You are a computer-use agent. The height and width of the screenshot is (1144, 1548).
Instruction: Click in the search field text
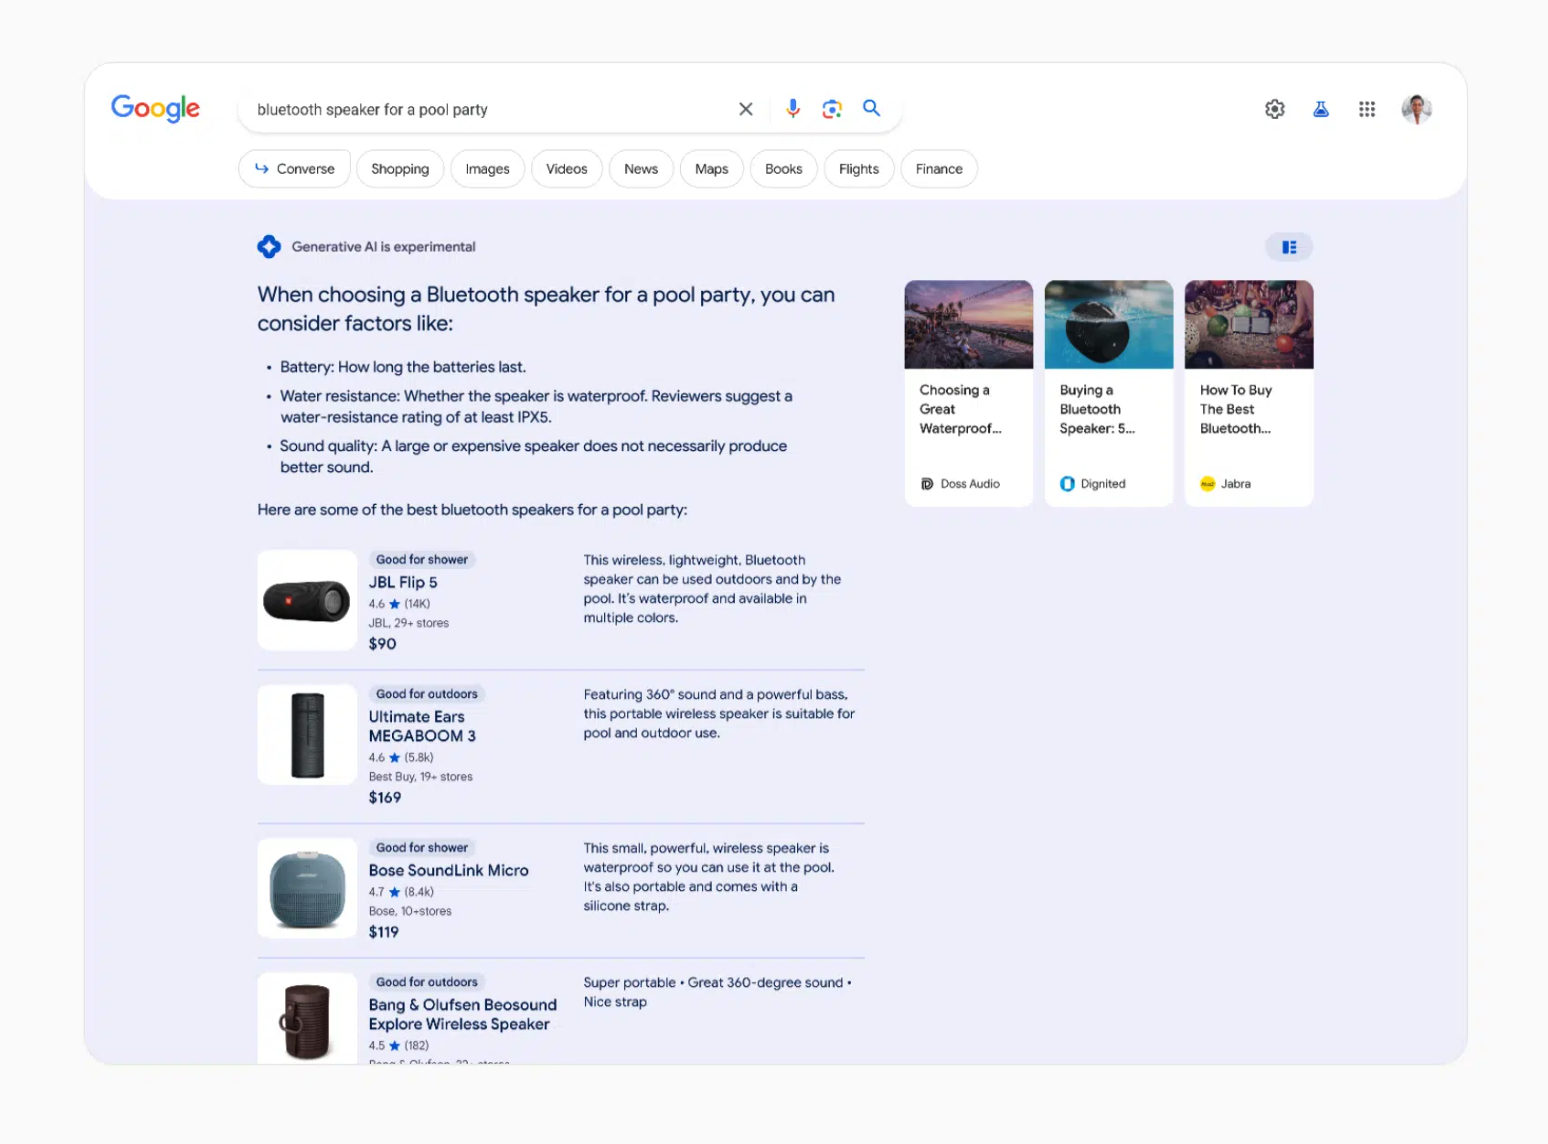(x=372, y=109)
